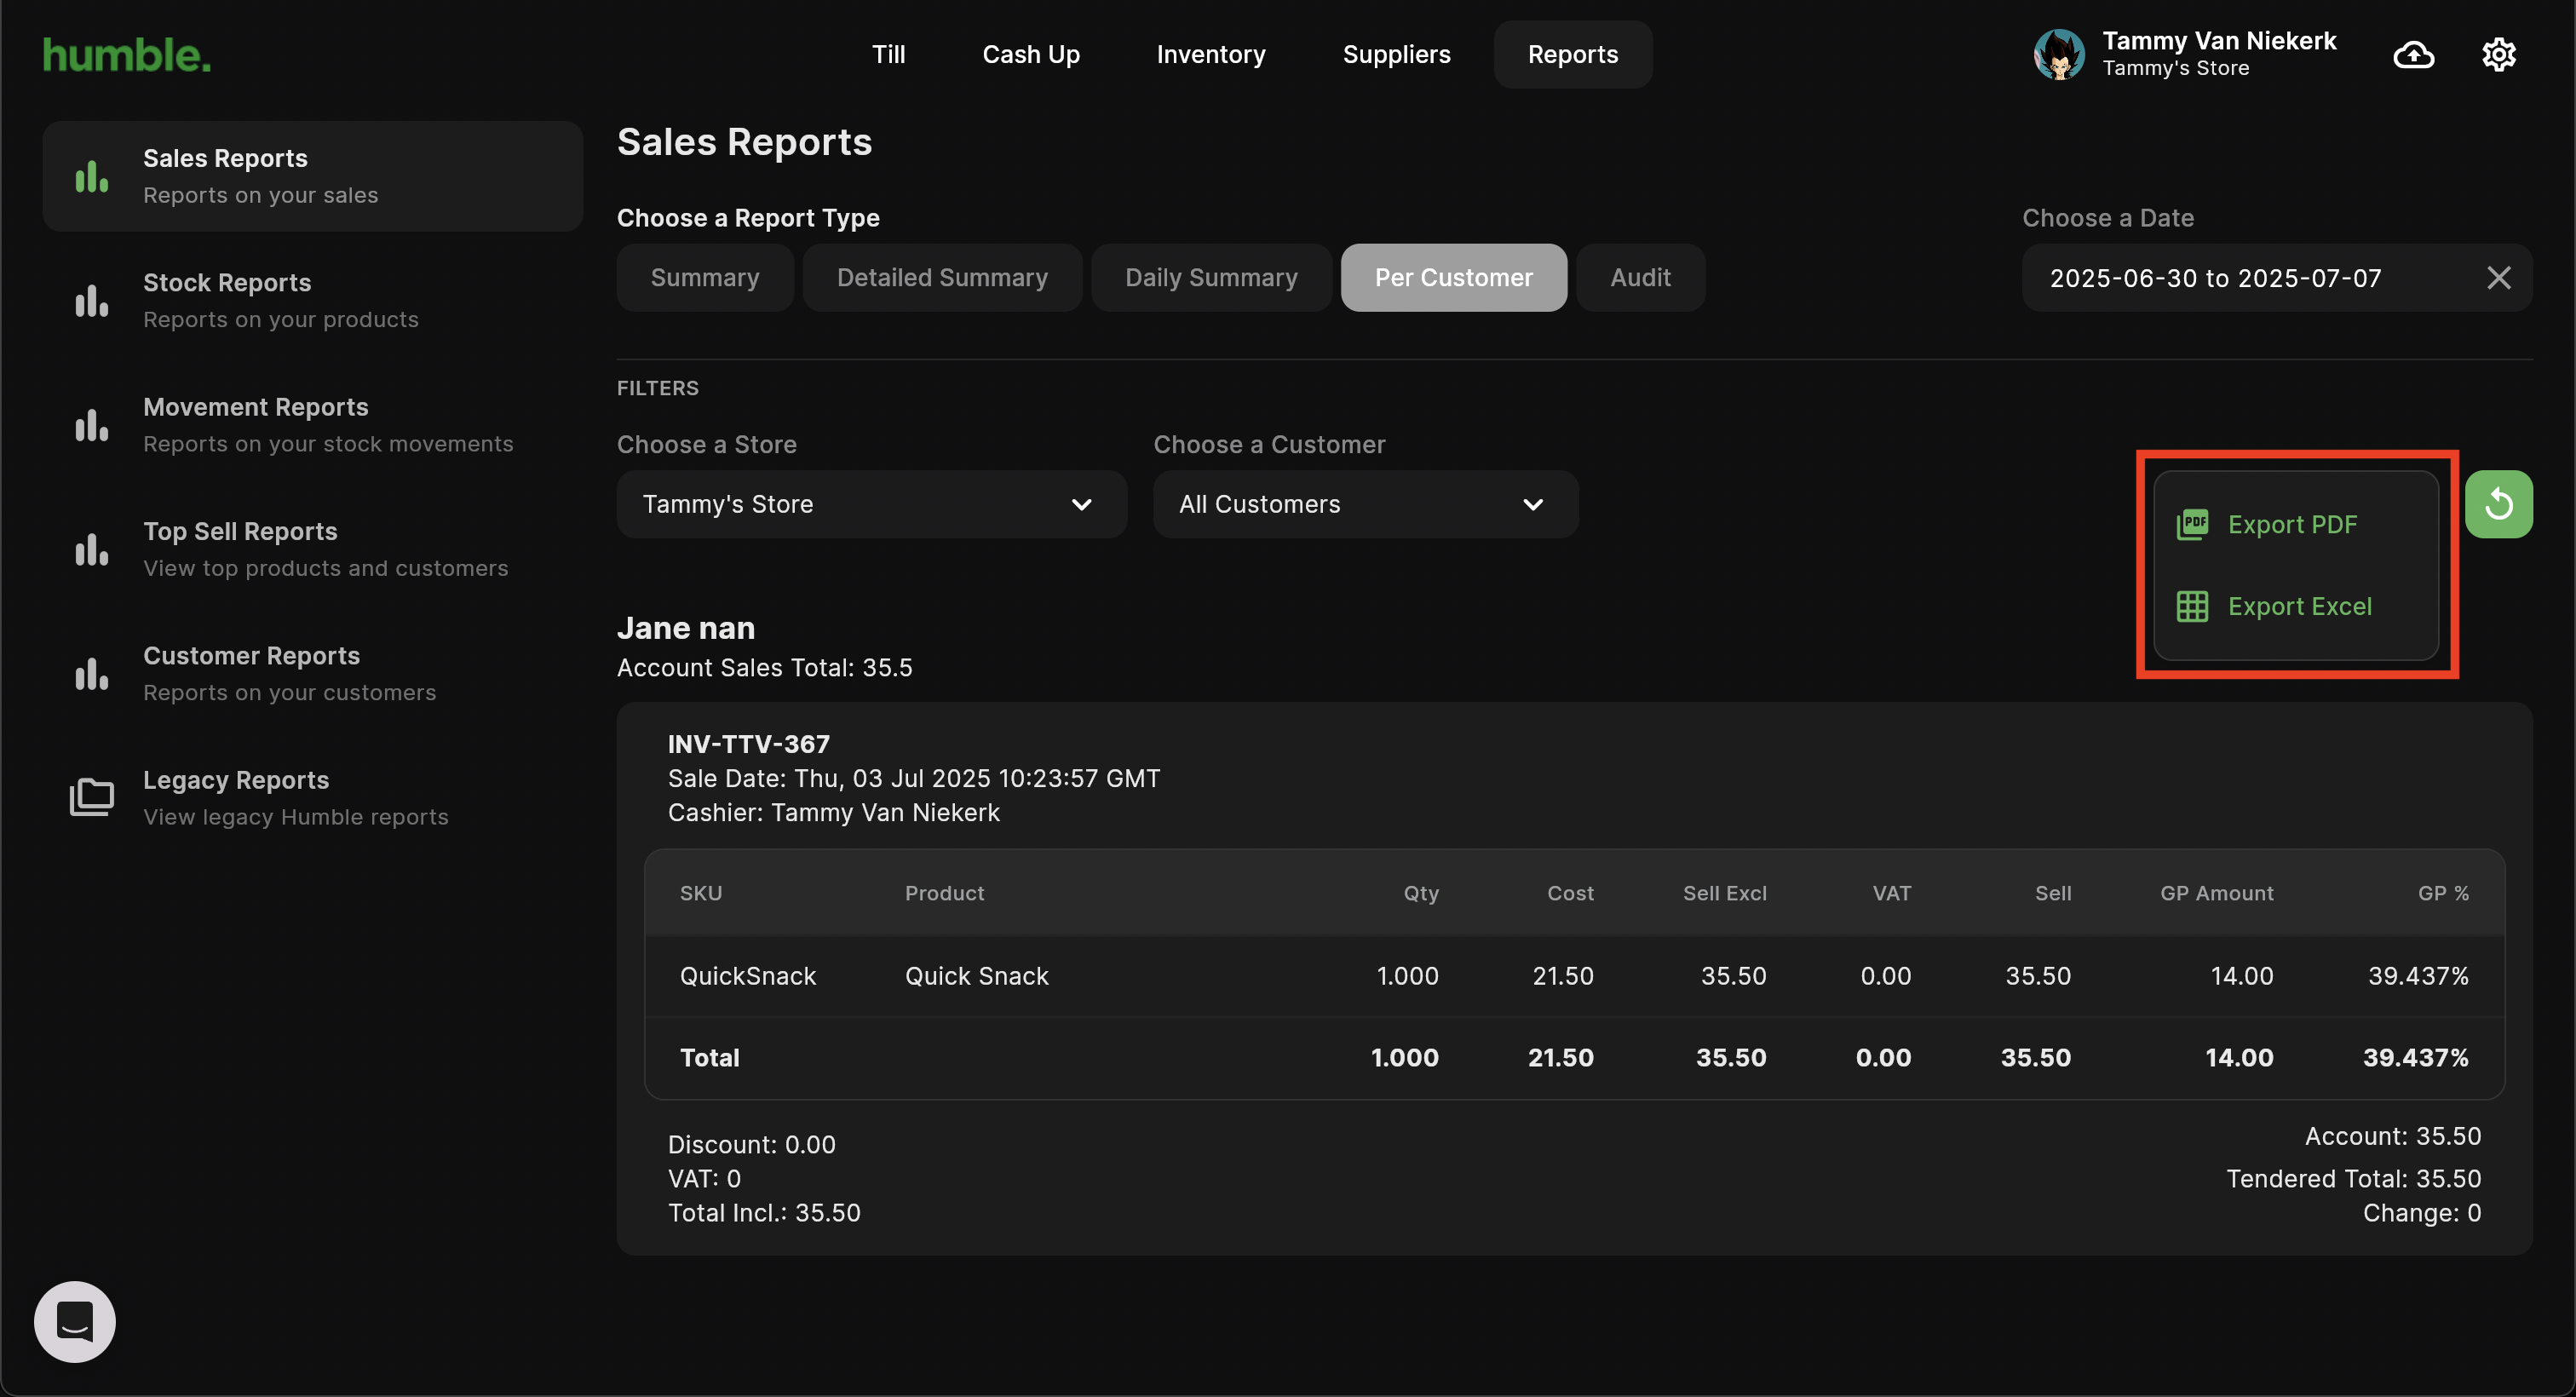Open Customer Reports in the sidebar
Viewport: 2576px width, 1397px height.
[312, 673]
